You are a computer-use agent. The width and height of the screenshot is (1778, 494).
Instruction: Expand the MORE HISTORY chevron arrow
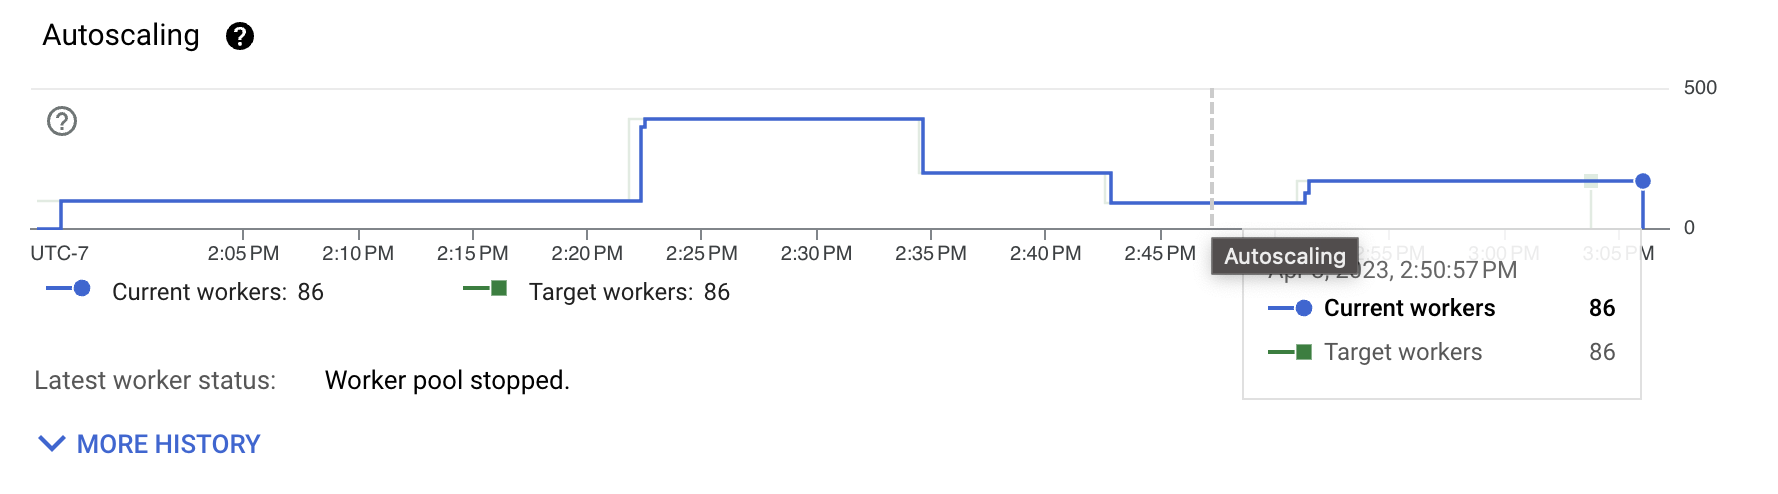pos(51,444)
